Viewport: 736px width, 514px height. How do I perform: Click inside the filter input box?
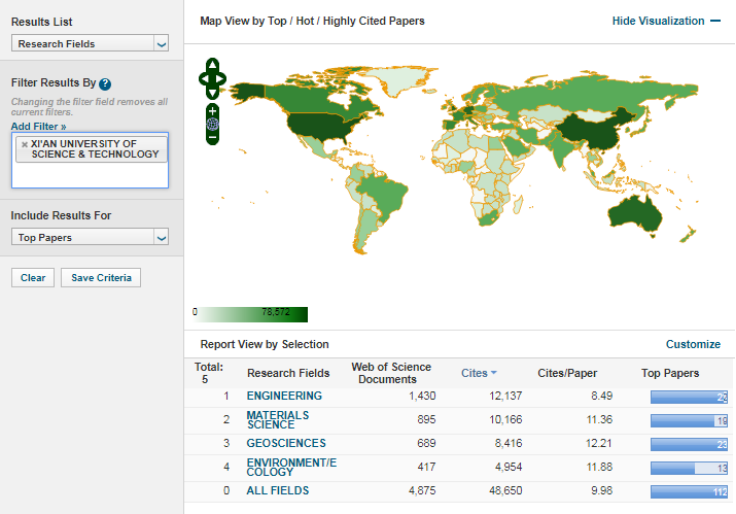coord(90,176)
